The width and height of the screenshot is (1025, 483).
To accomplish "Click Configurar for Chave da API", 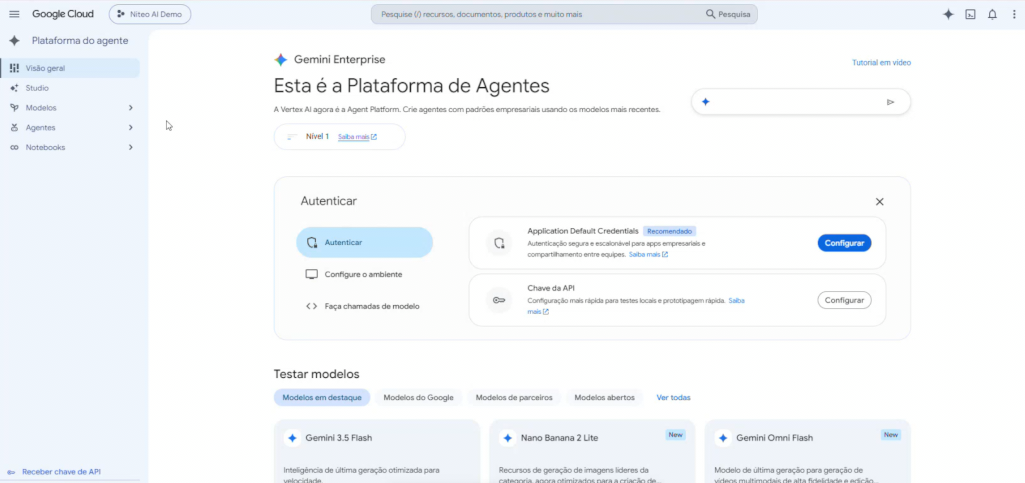I will tap(844, 301).
